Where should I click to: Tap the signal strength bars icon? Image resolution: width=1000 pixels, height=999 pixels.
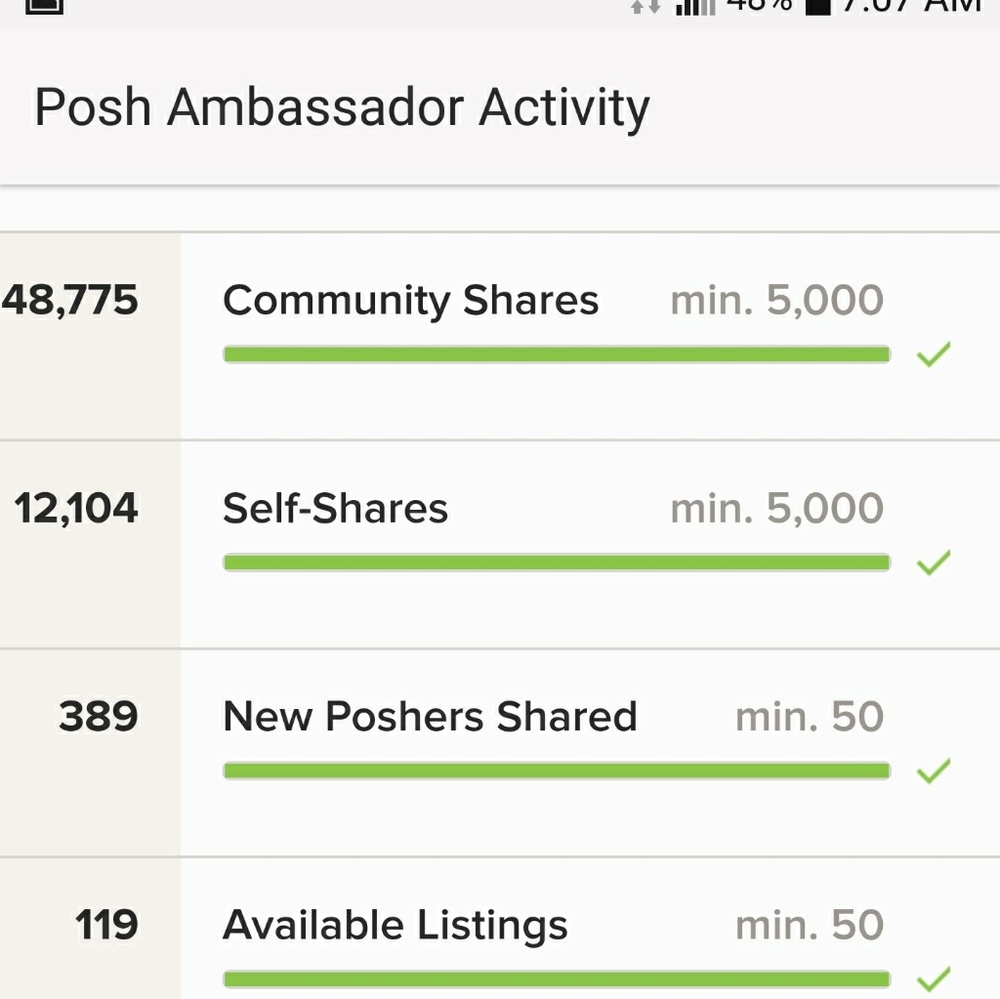coord(695,6)
